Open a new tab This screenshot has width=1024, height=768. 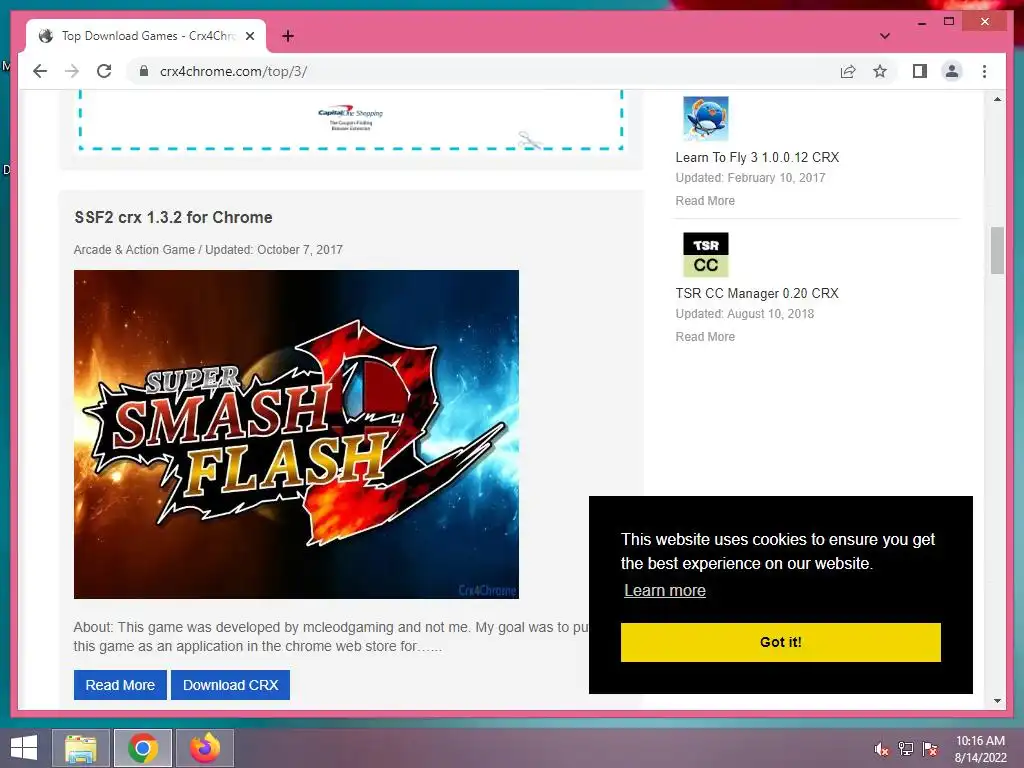click(287, 36)
